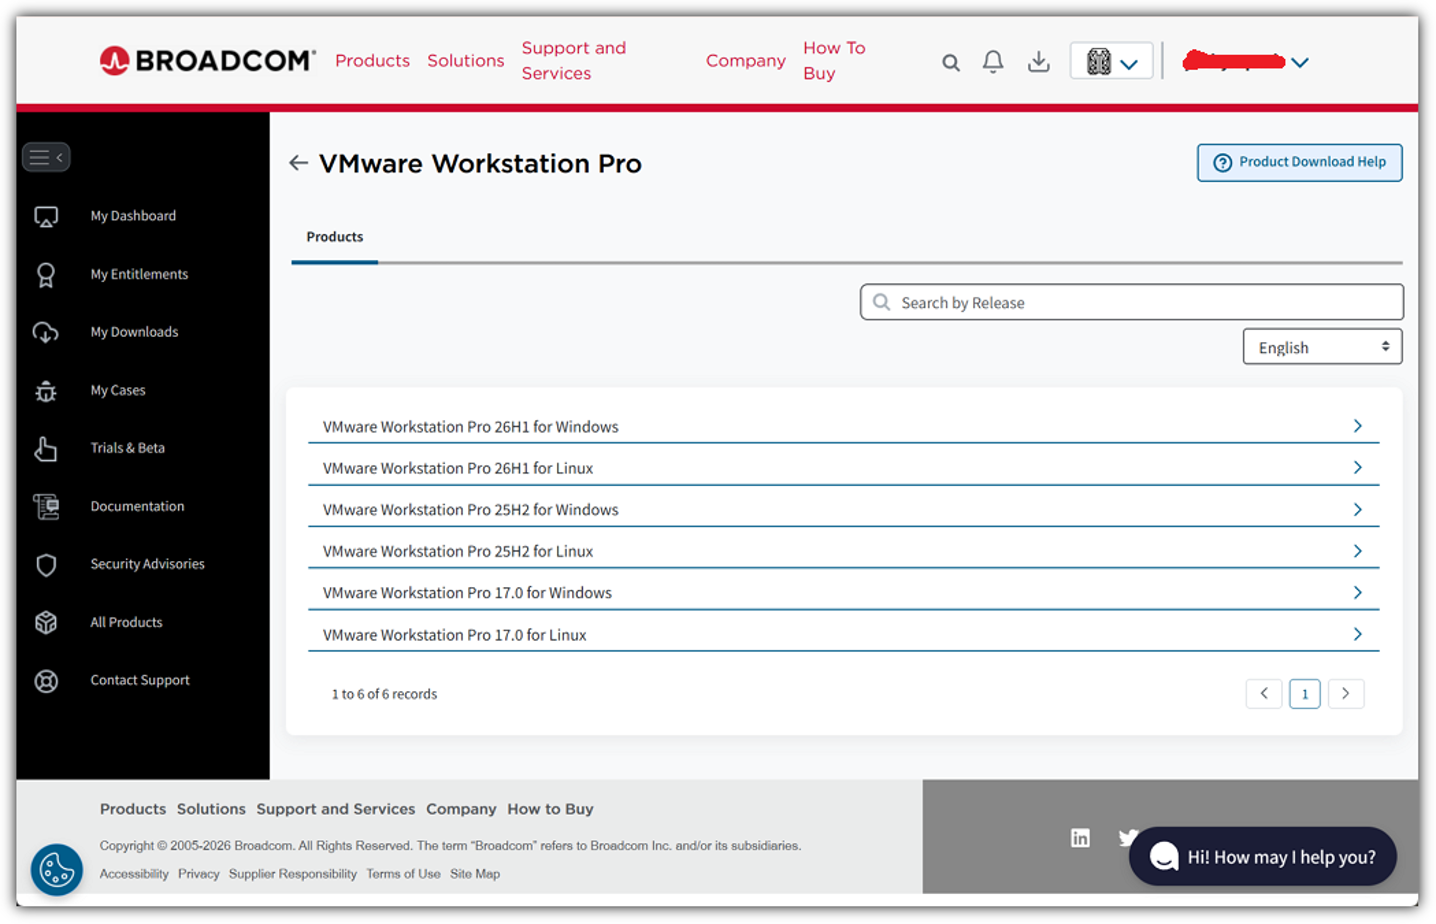Viewport: 1436px width, 924px height.
Task: Go to My Downloads in sidebar
Action: pos(134,332)
